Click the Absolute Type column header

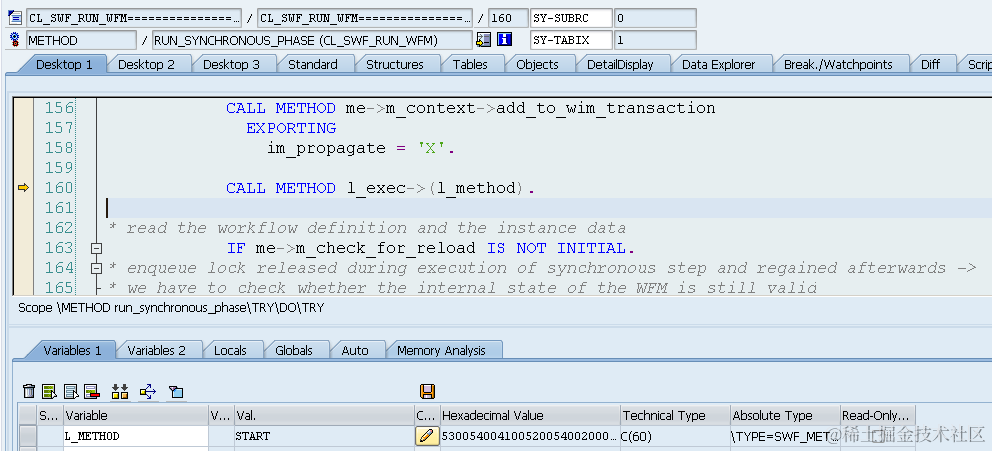[785, 416]
